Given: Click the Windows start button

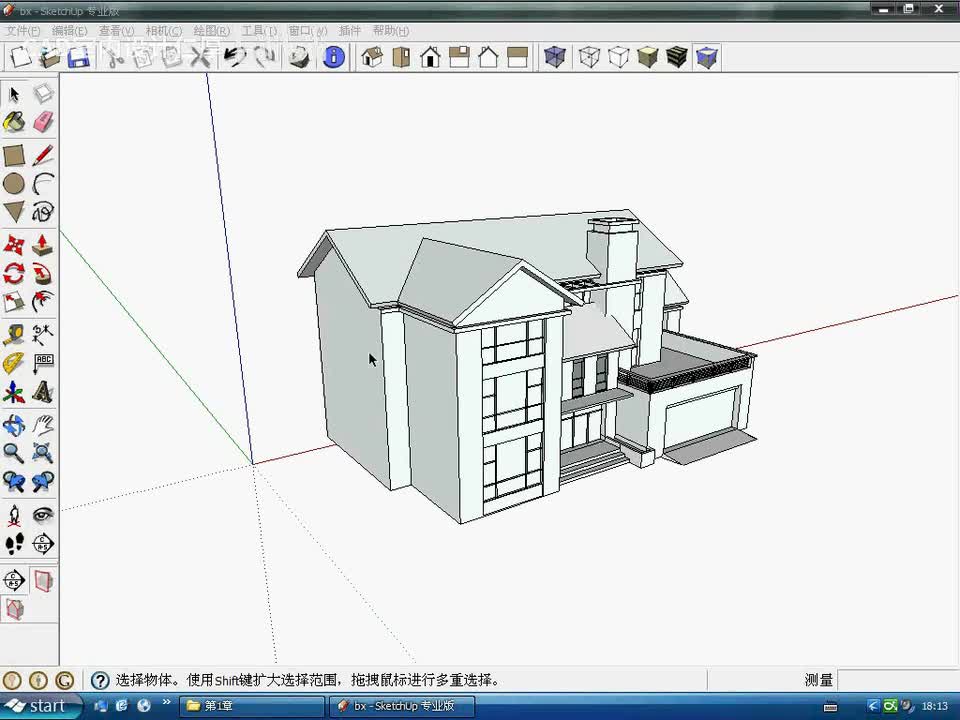Looking at the screenshot, I should pyautogui.click(x=38, y=706).
